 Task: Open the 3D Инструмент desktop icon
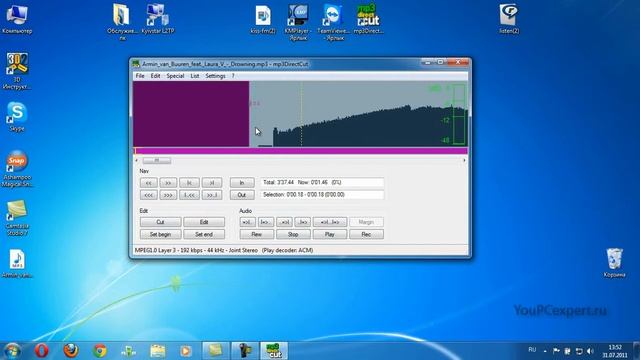(17, 71)
